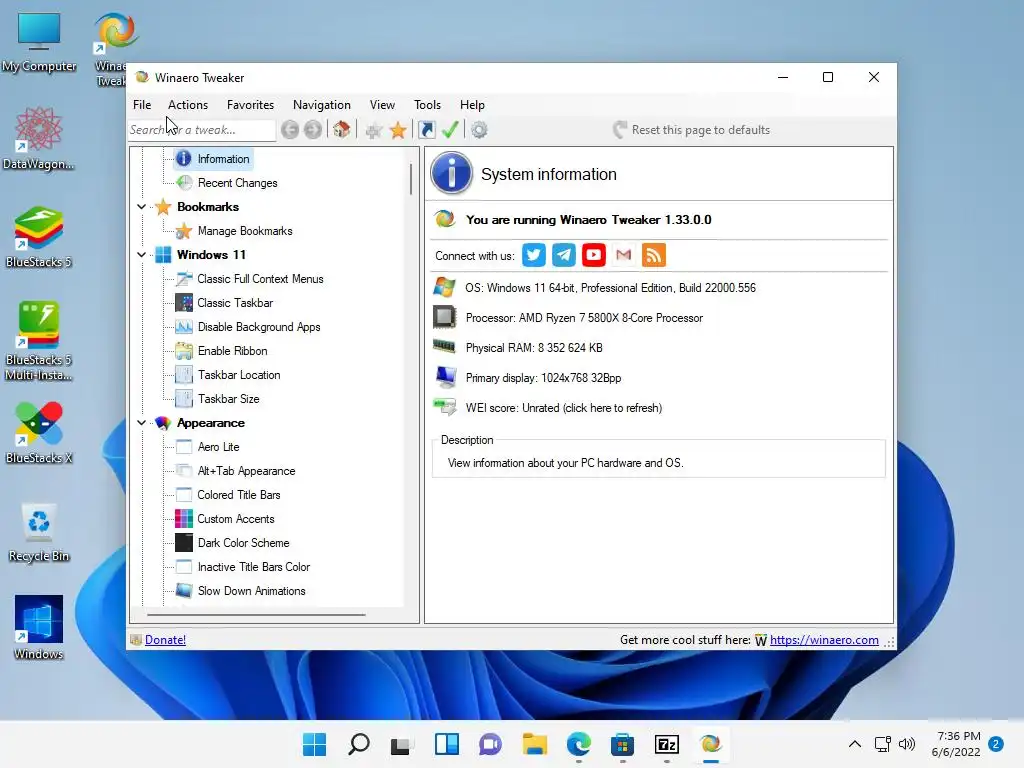The height and width of the screenshot is (768, 1024).
Task: Click the Gmail contact icon
Action: tap(624, 255)
